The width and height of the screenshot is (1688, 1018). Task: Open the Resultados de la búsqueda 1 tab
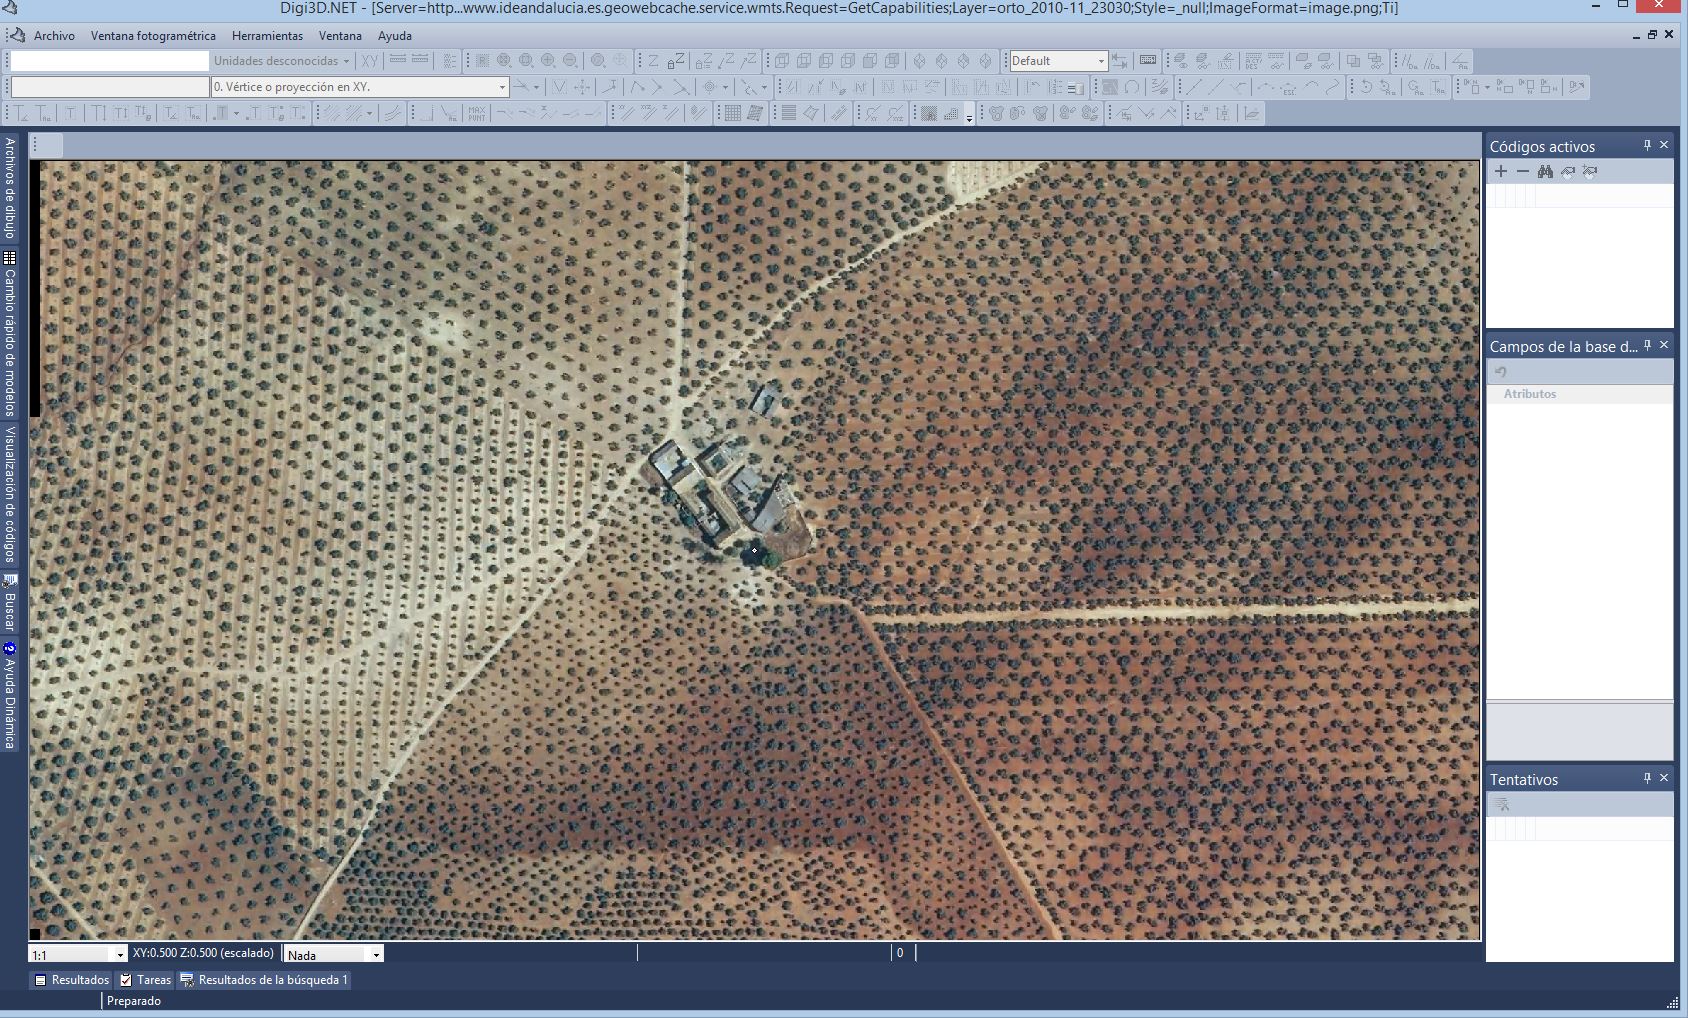pos(265,980)
